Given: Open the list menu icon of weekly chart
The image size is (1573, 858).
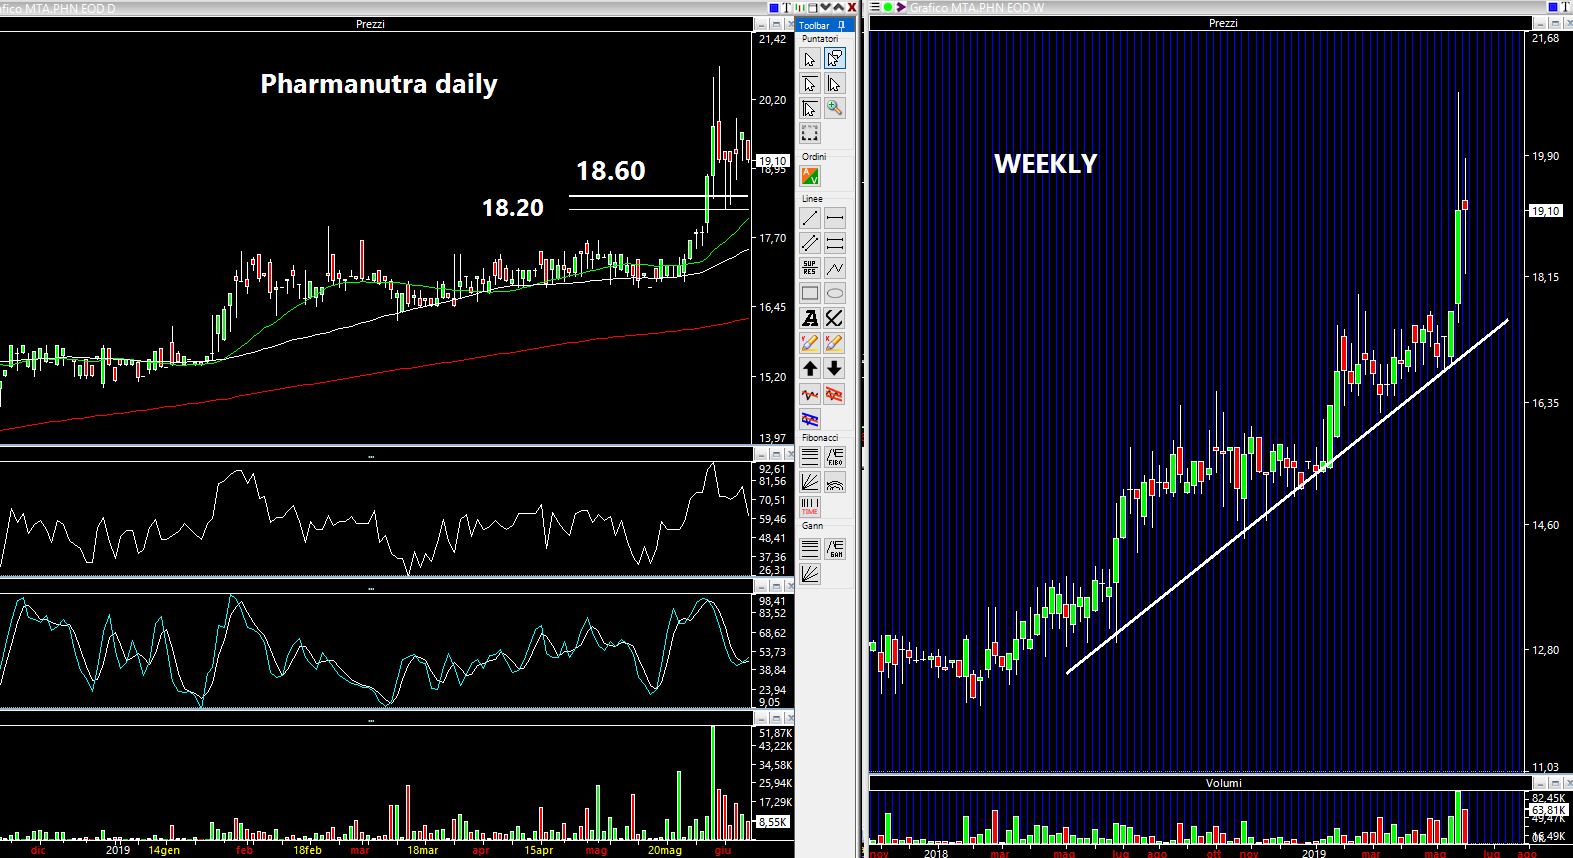Looking at the screenshot, I should coord(875,7).
